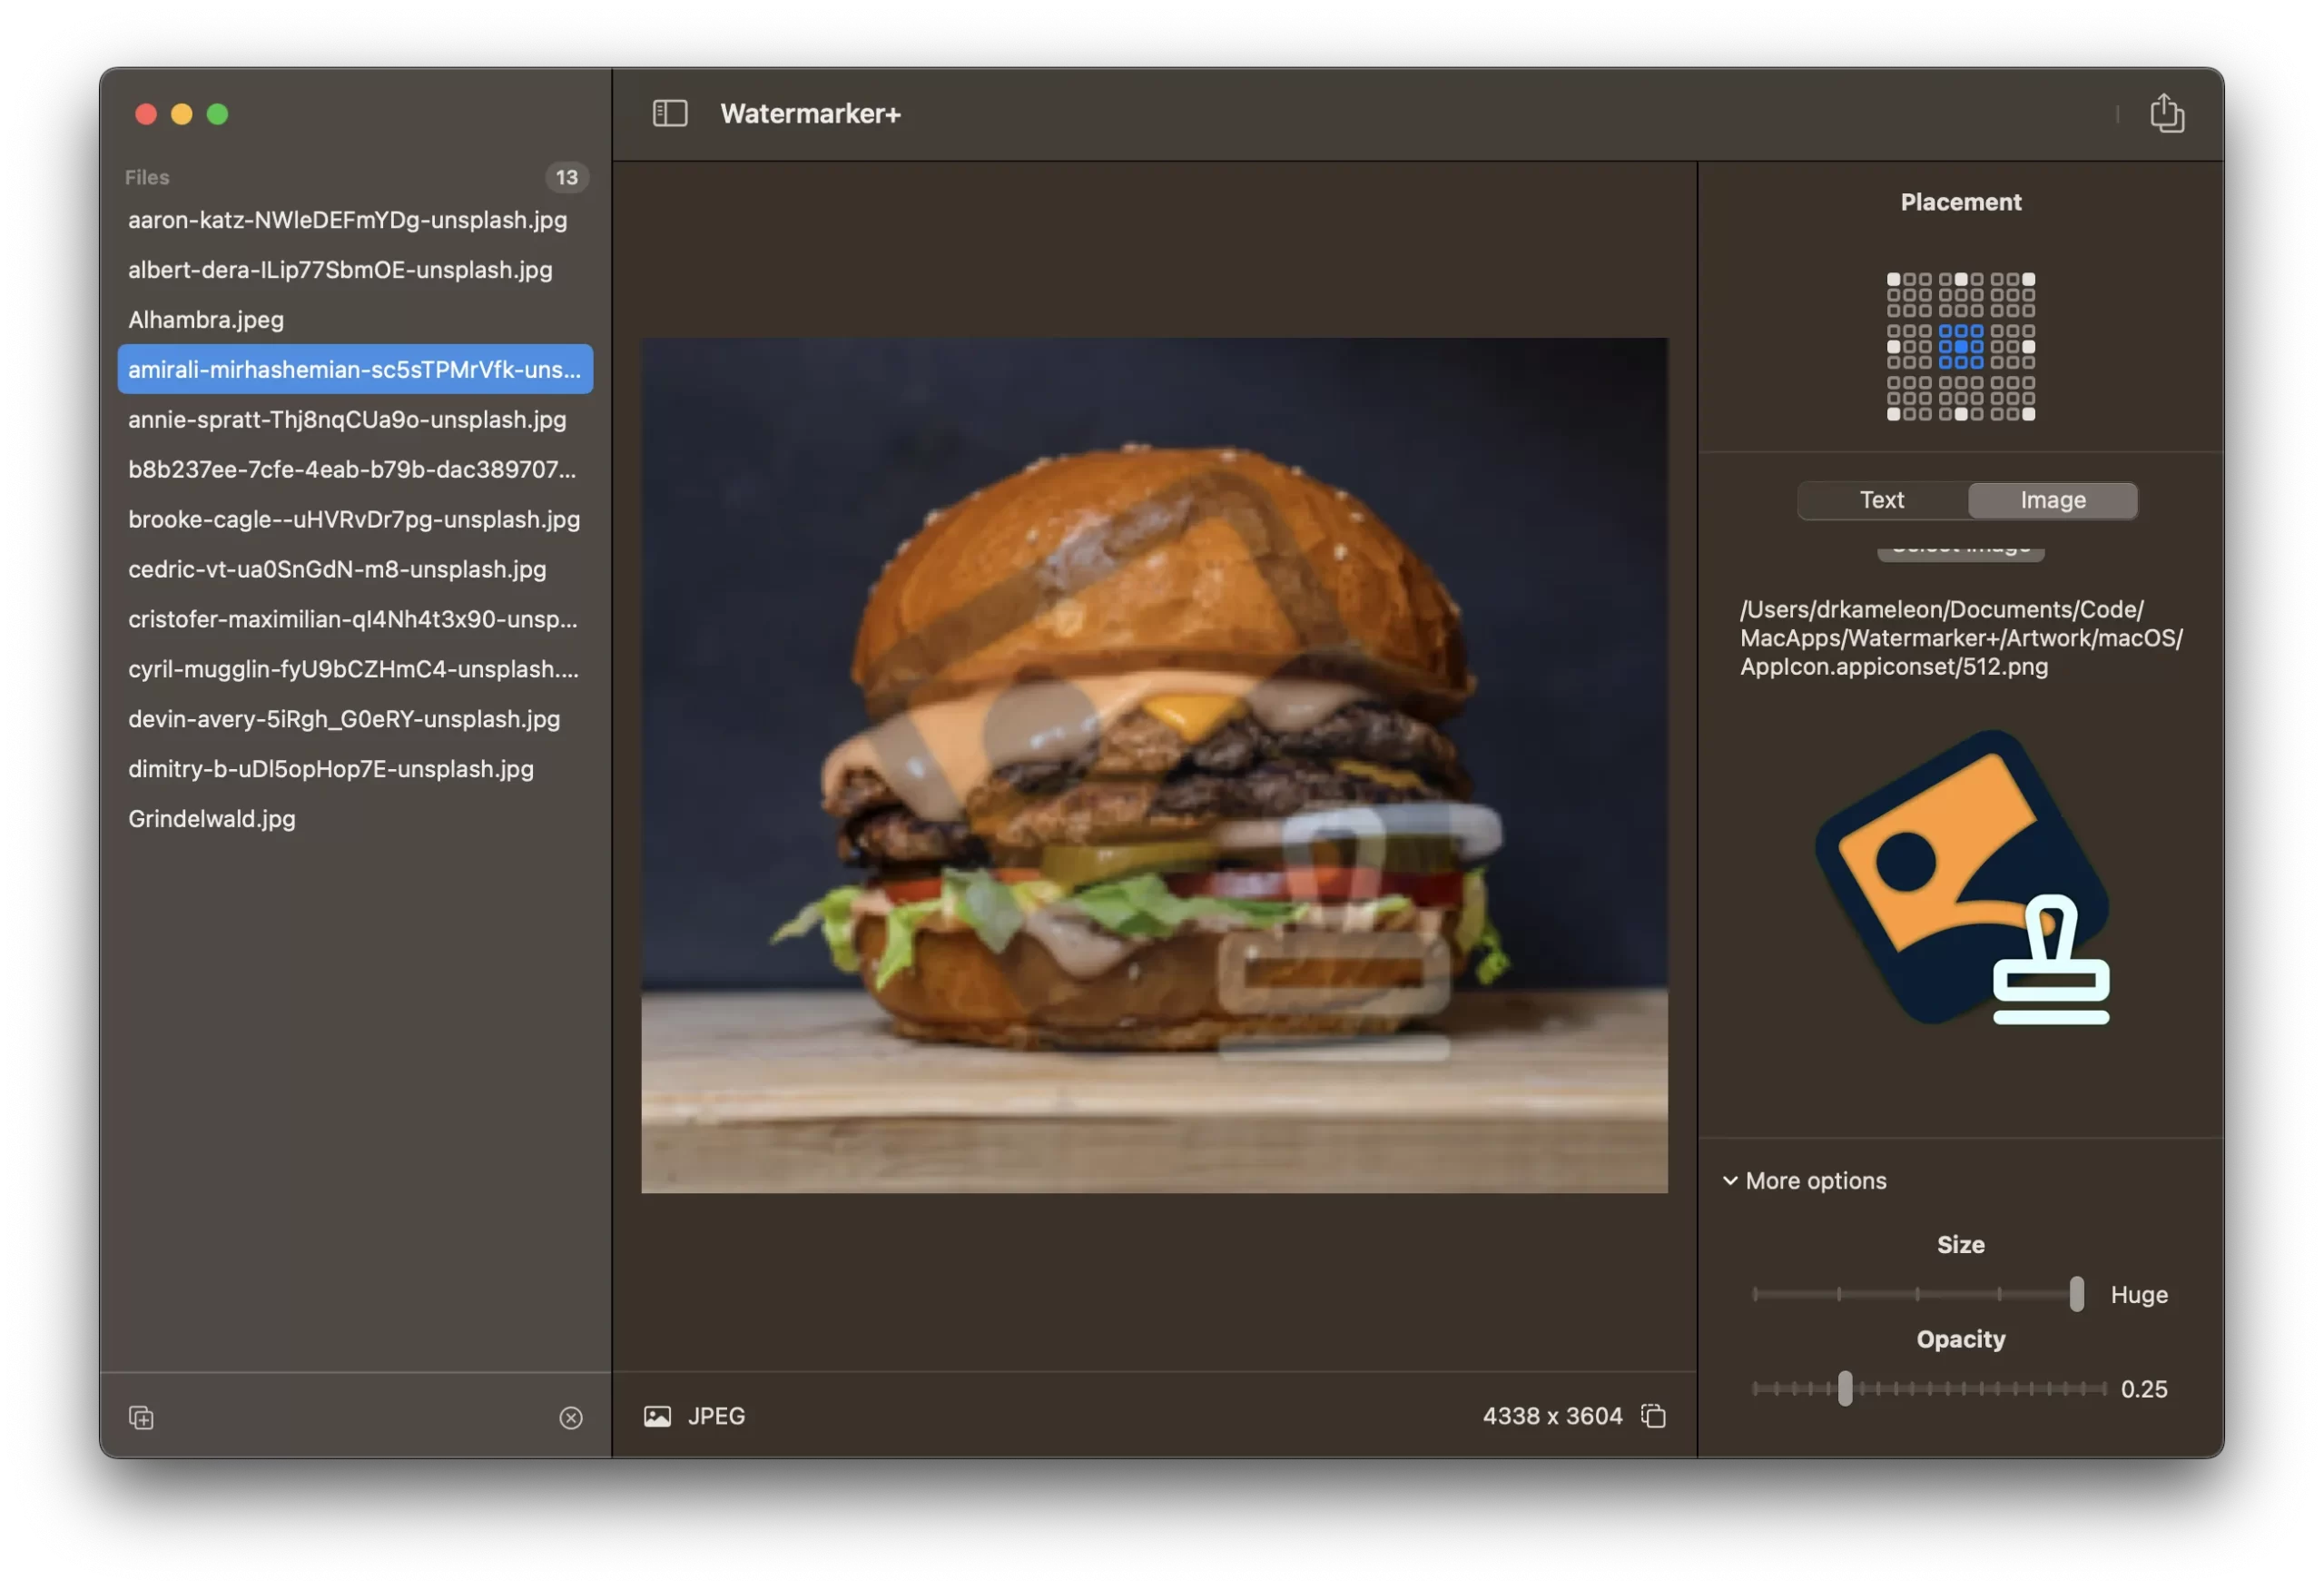Click the Size slider handle
This screenshot has height=1590, width=2324.
coord(2076,1294)
